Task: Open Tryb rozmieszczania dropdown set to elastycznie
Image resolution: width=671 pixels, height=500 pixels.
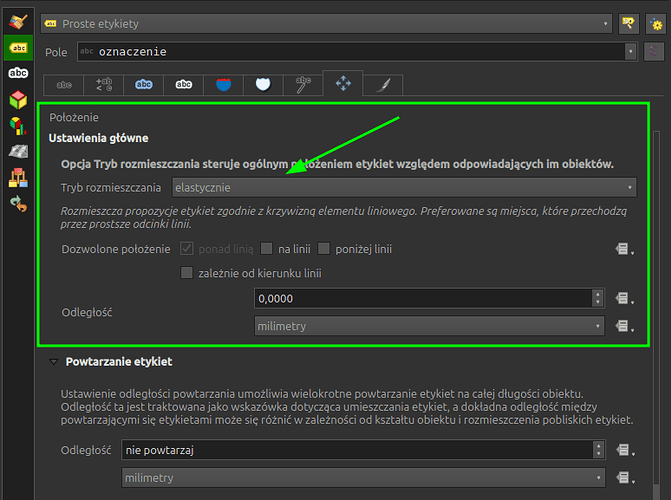Action: point(404,188)
